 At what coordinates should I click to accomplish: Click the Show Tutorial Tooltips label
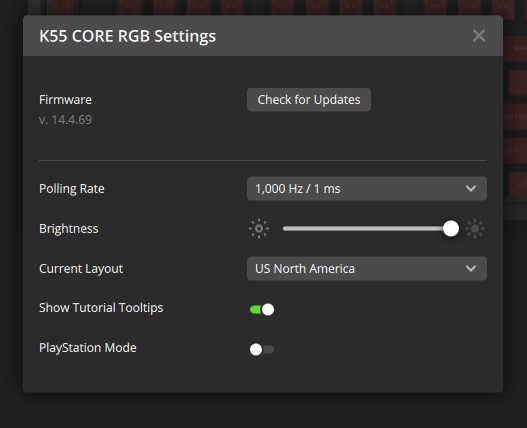(x=101, y=308)
